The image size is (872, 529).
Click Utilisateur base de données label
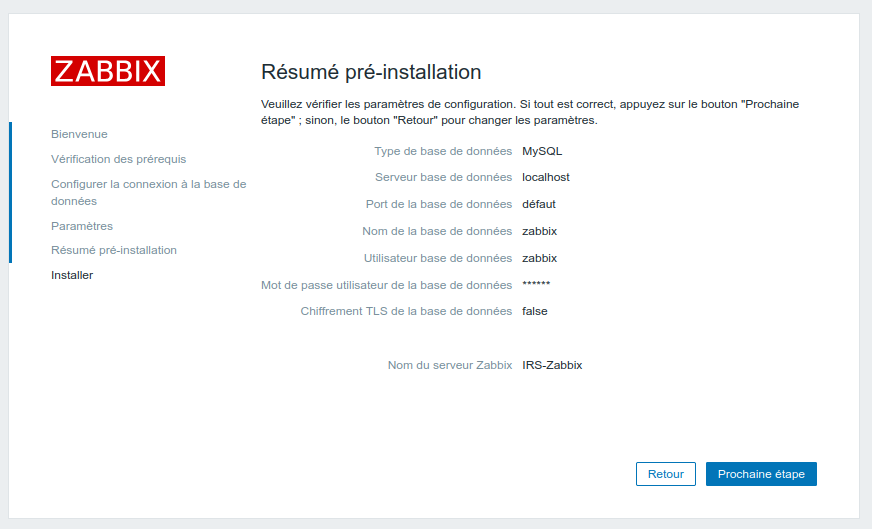[438, 258]
